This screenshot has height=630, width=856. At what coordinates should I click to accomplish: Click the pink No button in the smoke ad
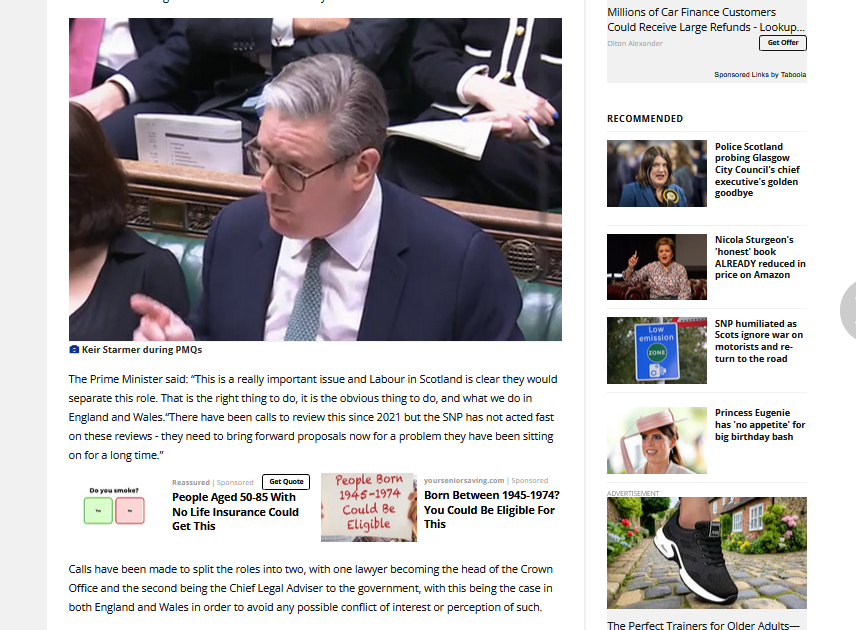click(x=130, y=510)
